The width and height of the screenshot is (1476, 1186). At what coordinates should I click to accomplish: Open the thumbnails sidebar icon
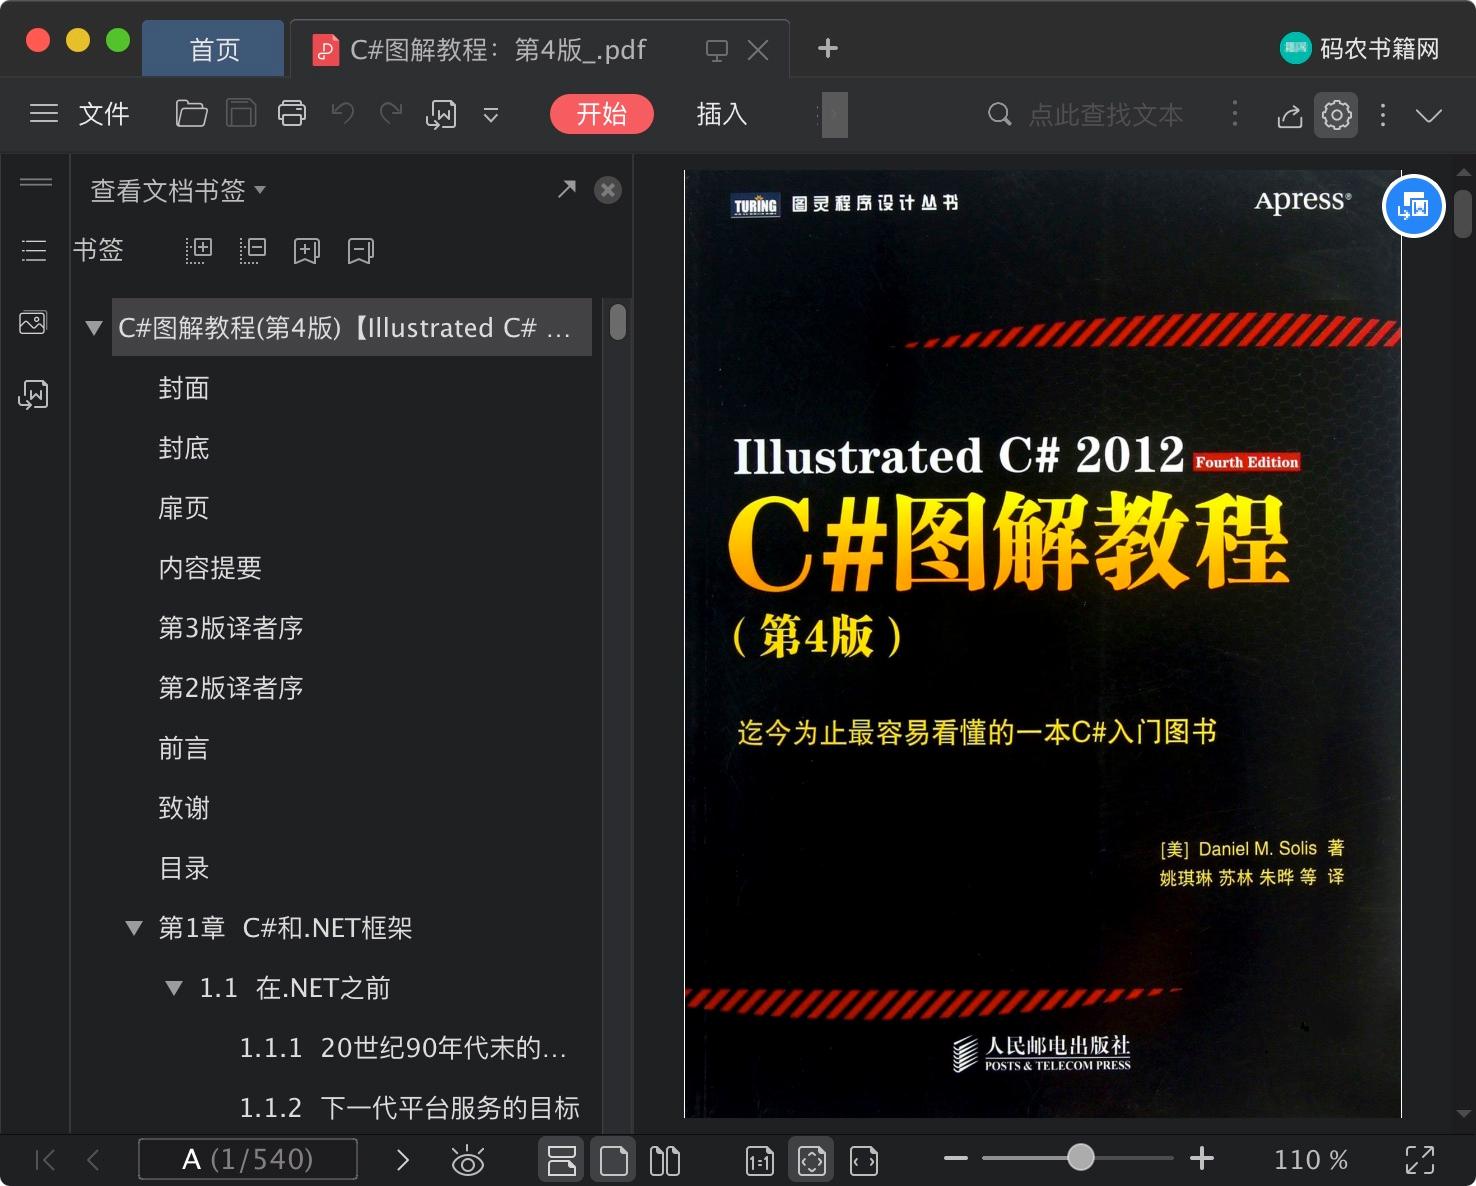33,323
